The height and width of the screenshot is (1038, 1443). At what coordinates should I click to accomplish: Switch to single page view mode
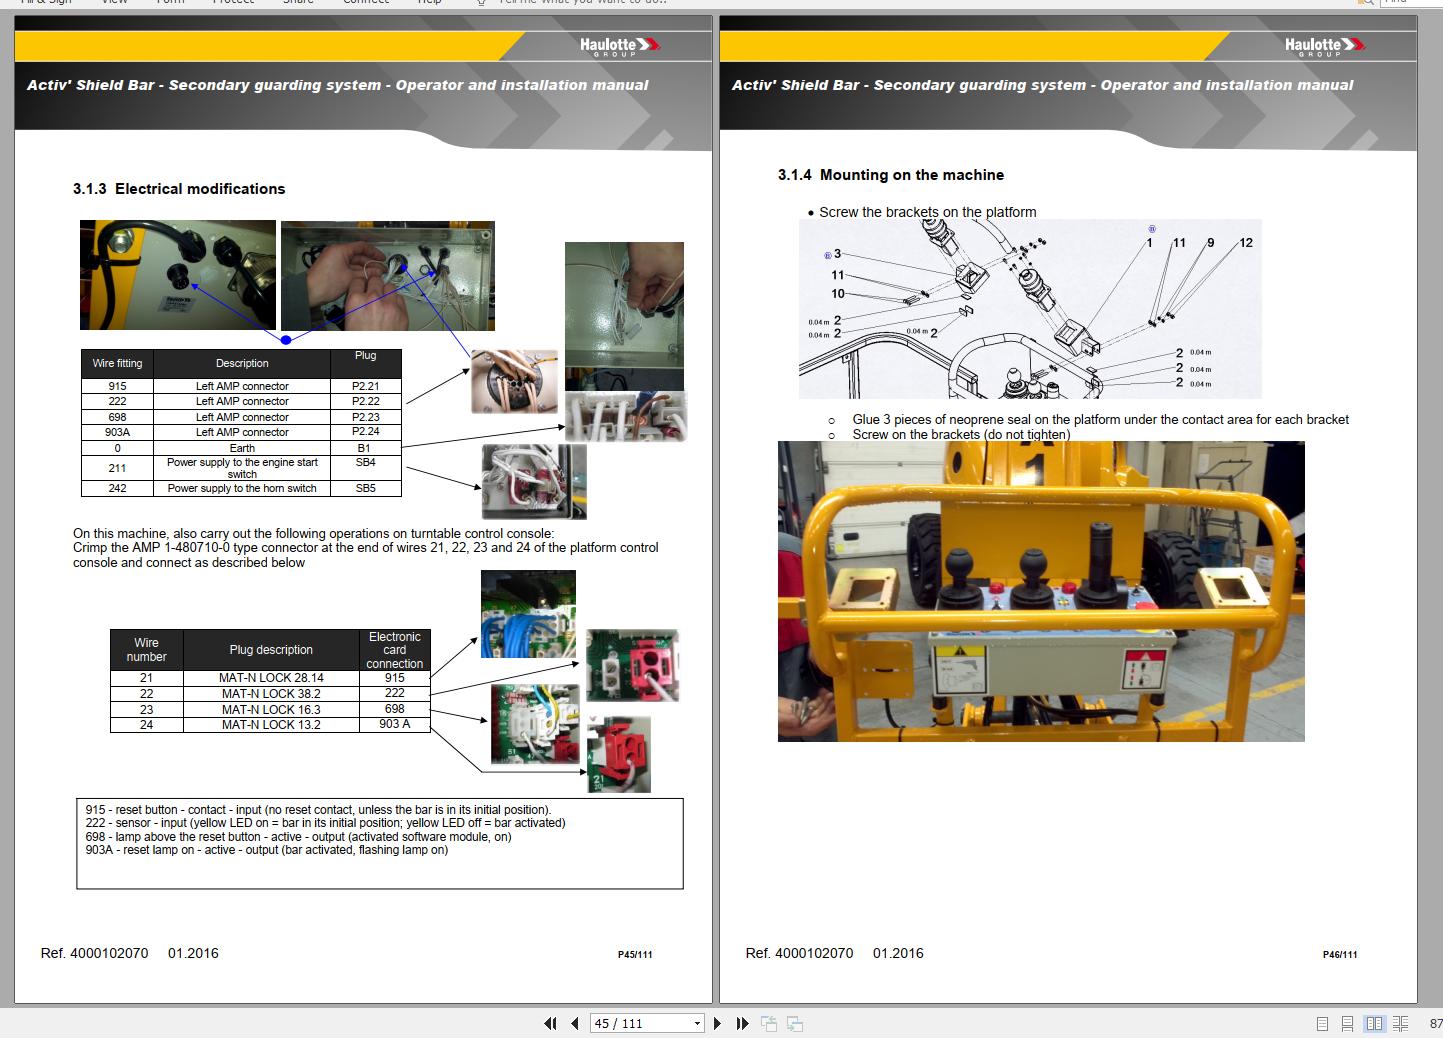point(1322,1023)
